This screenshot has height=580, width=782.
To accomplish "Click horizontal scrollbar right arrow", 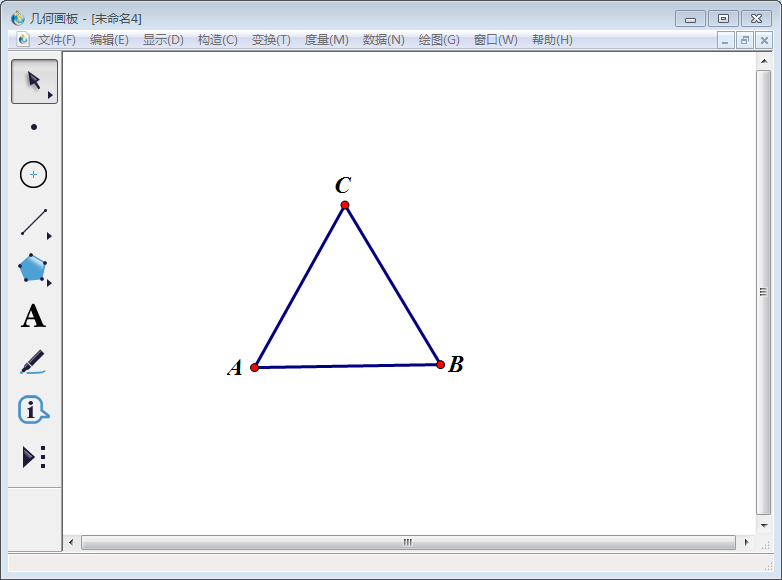I will click(746, 542).
